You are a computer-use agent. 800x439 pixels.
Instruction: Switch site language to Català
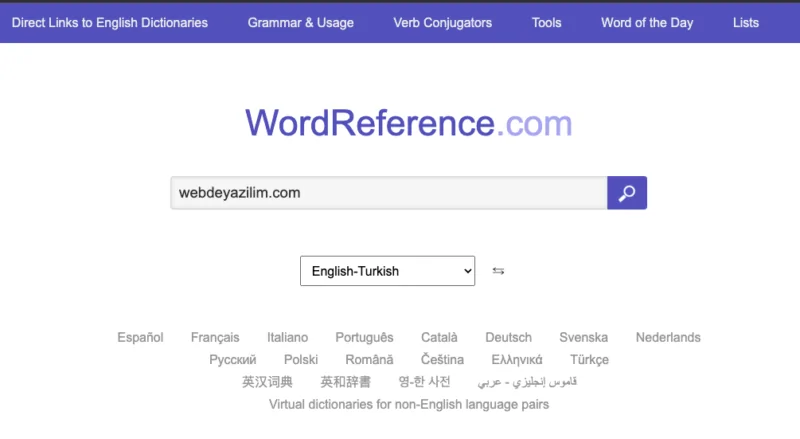[x=439, y=337]
